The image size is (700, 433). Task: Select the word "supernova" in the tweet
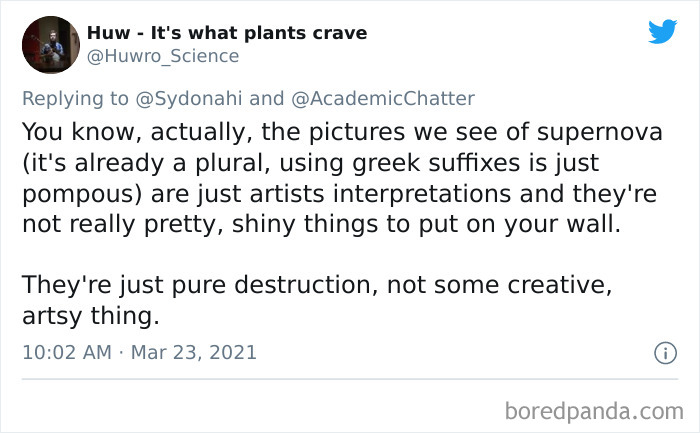(x=600, y=133)
